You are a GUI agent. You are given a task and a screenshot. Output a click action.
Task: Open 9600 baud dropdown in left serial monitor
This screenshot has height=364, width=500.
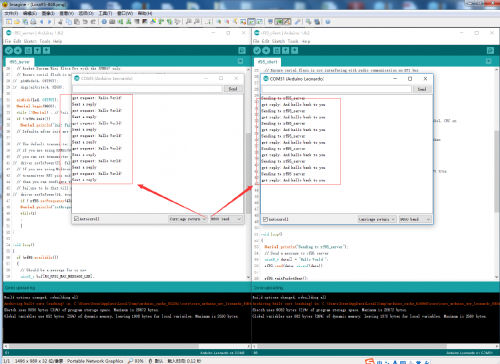[226, 219]
